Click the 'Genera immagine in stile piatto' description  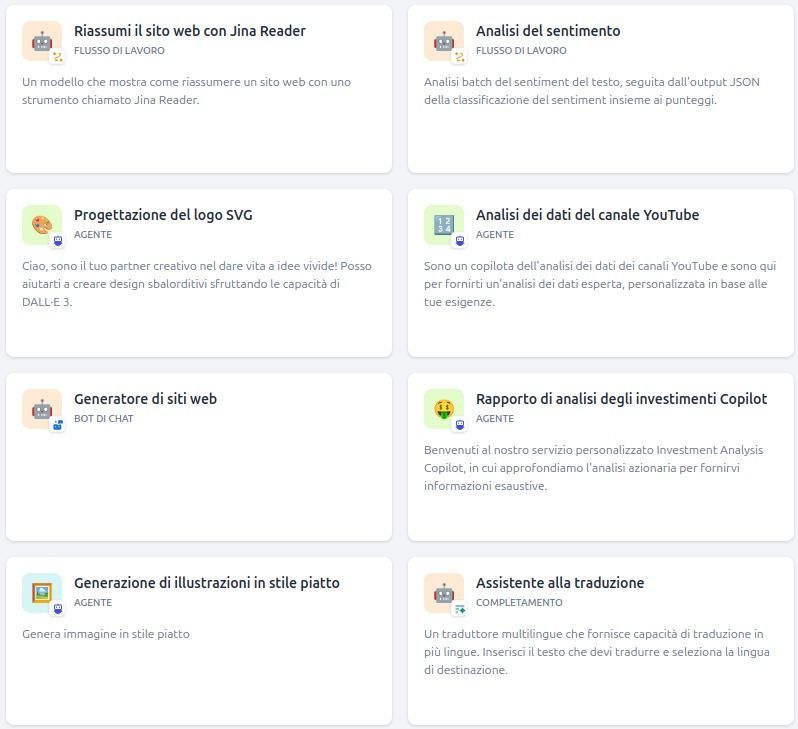click(x=105, y=634)
